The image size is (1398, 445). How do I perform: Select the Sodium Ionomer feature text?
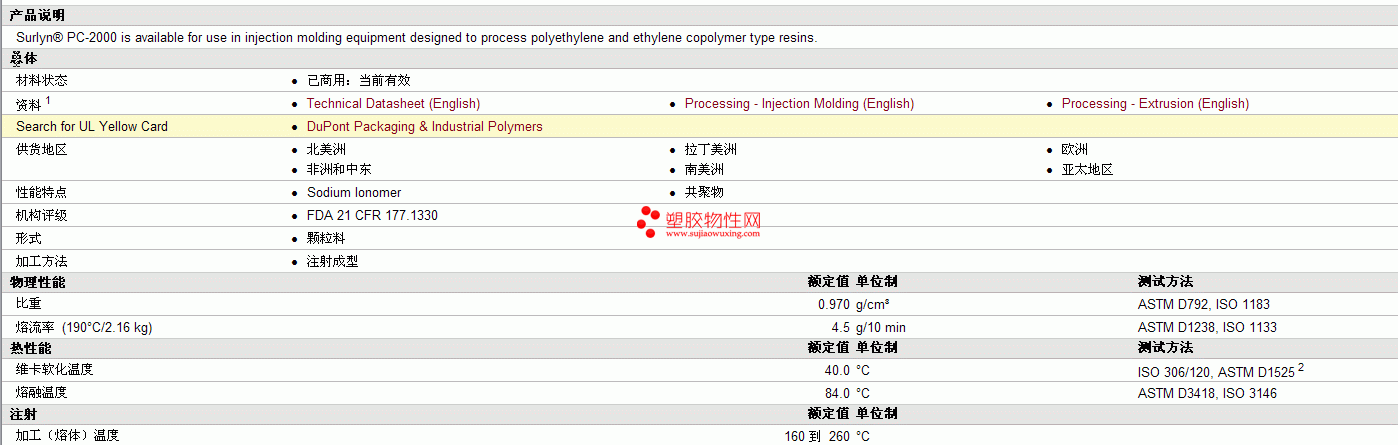click(x=354, y=192)
